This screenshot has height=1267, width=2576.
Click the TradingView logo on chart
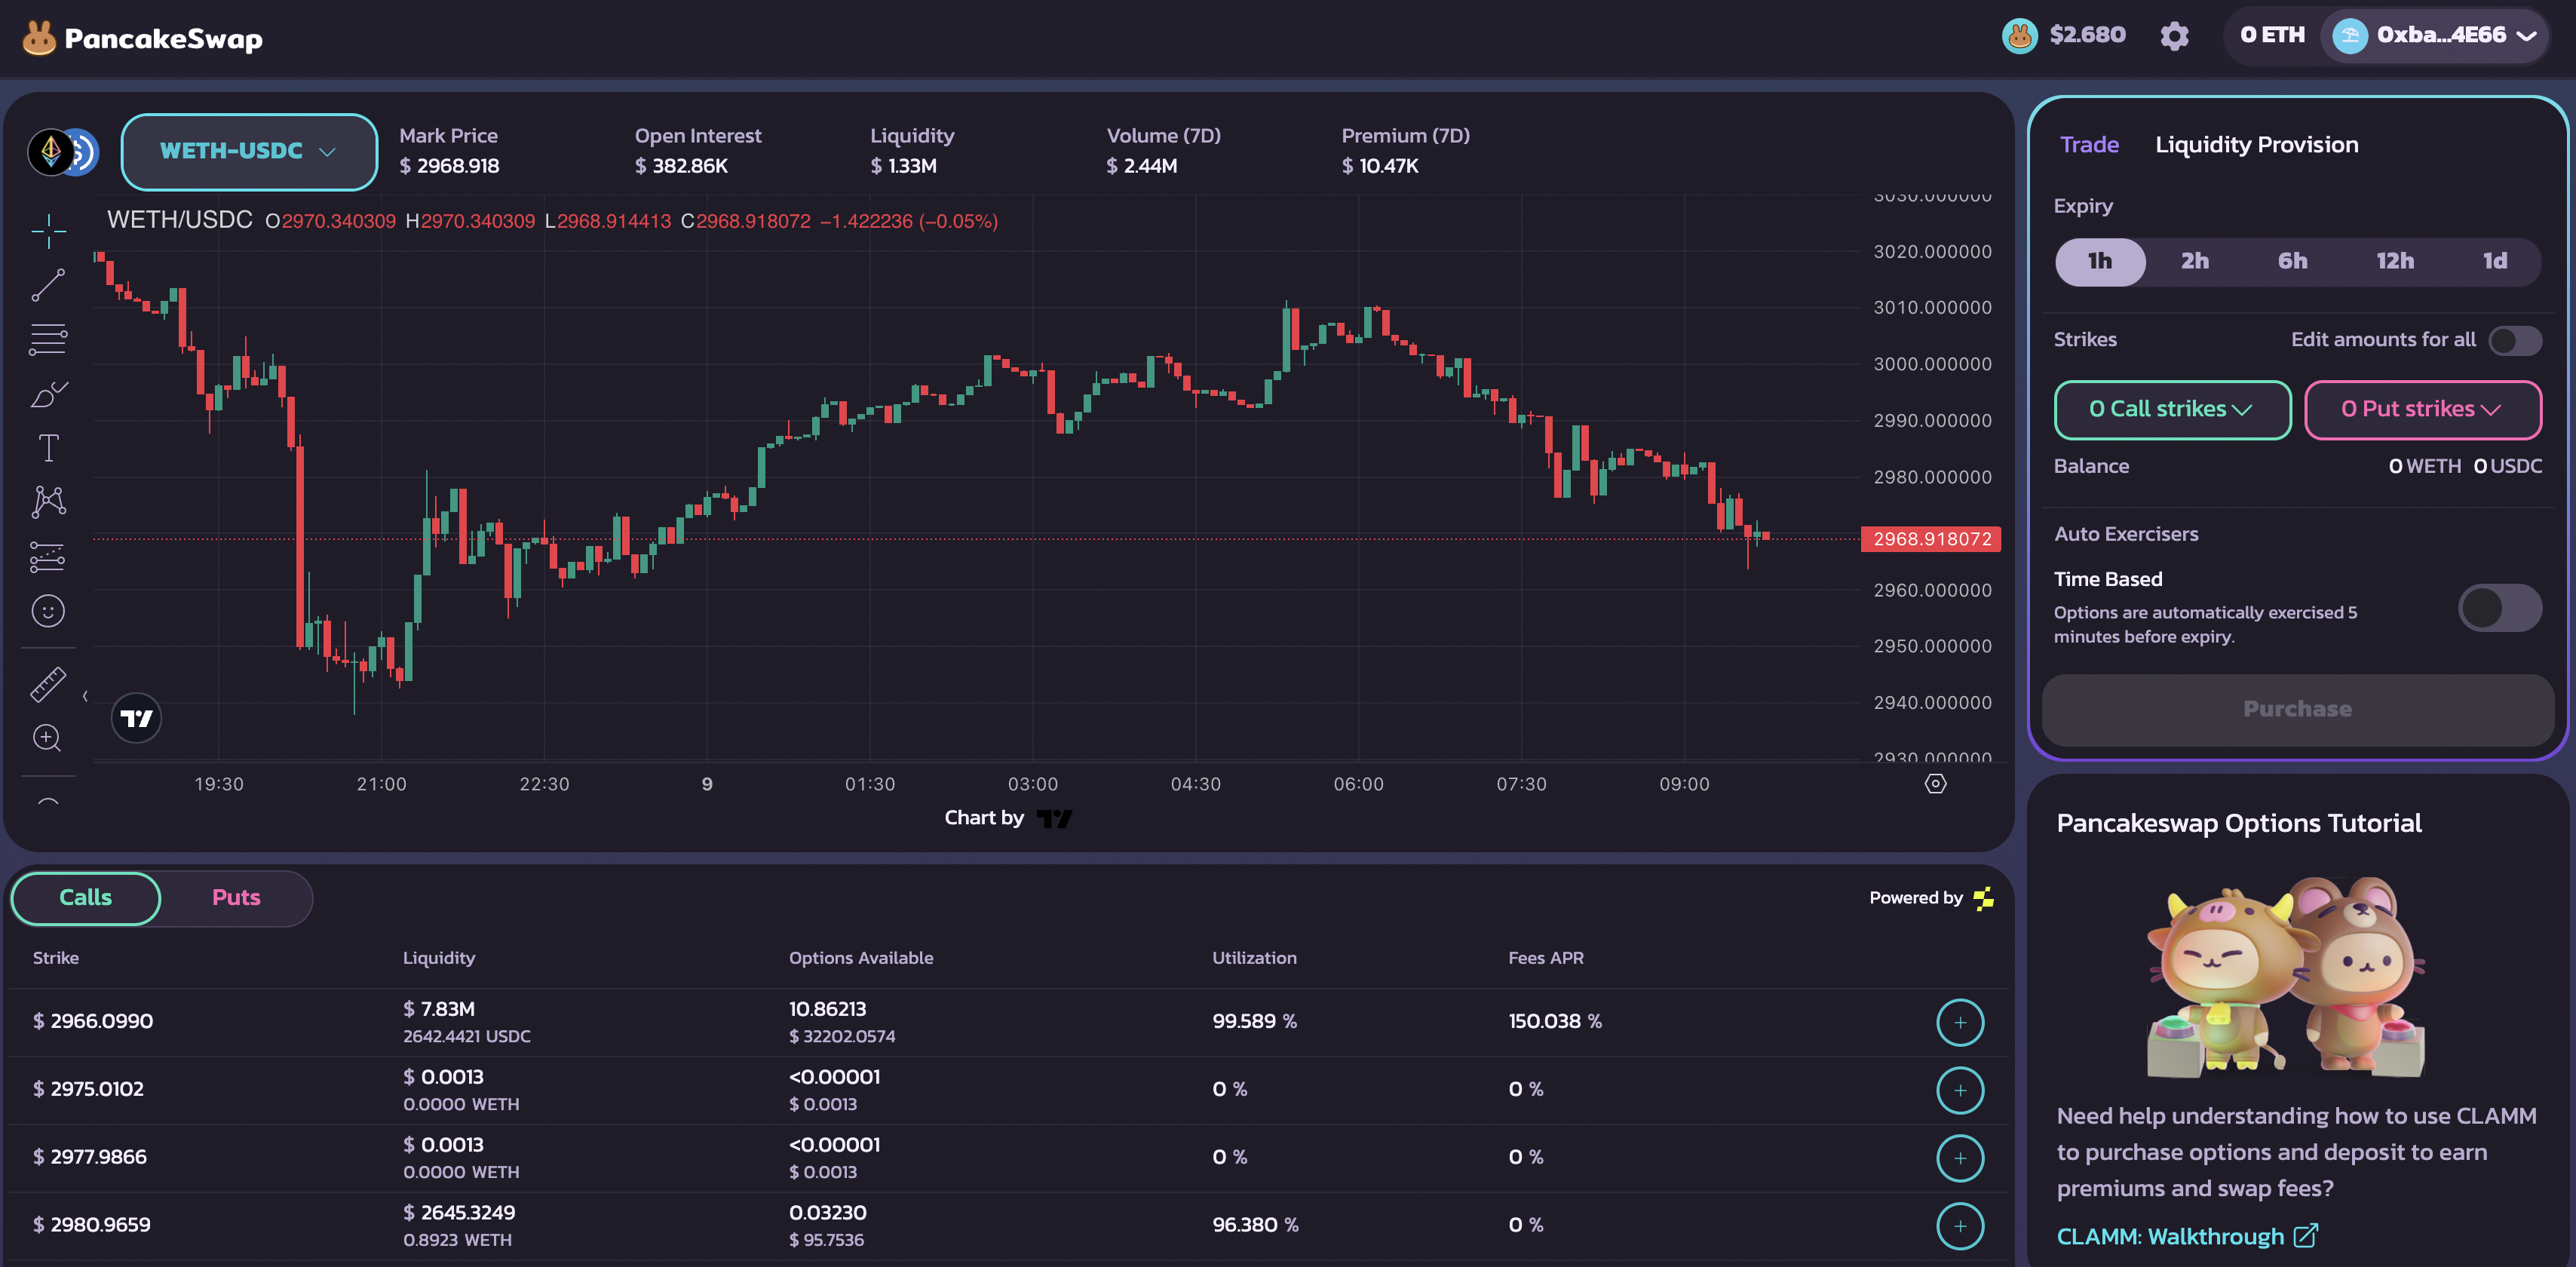point(136,718)
